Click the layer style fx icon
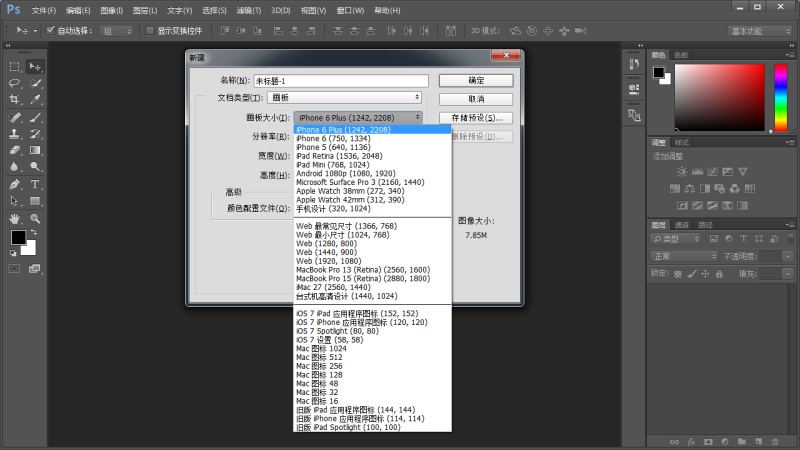The width and height of the screenshot is (800, 450). (691, 442)
